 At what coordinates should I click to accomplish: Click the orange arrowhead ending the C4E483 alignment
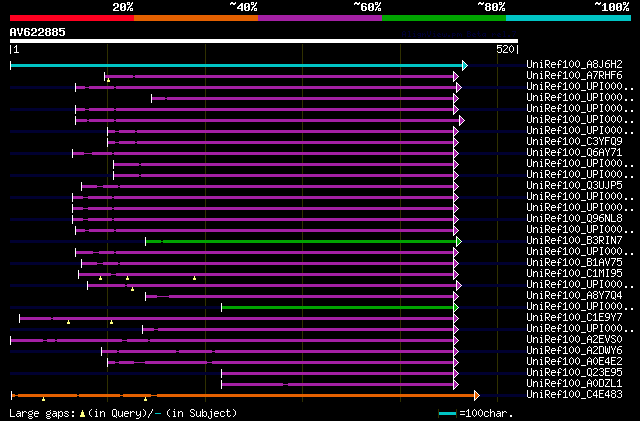pos(477,395)
